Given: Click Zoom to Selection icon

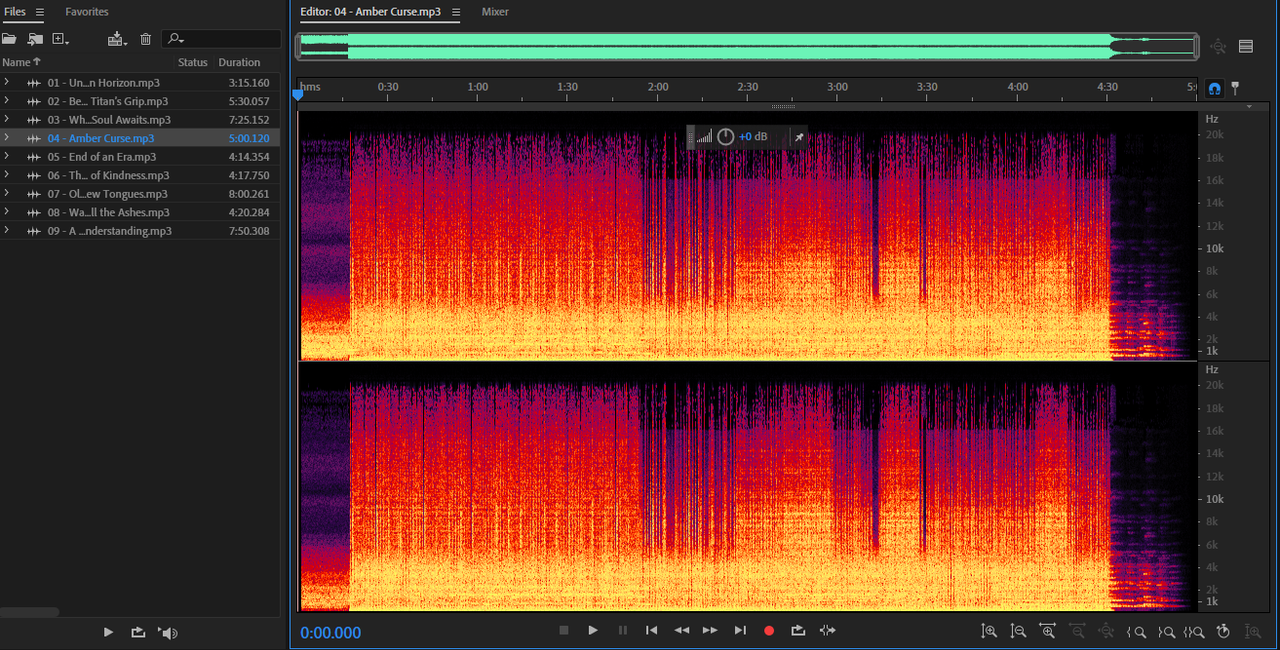Looking at the screenshot, I should [x=1194, y=631].
